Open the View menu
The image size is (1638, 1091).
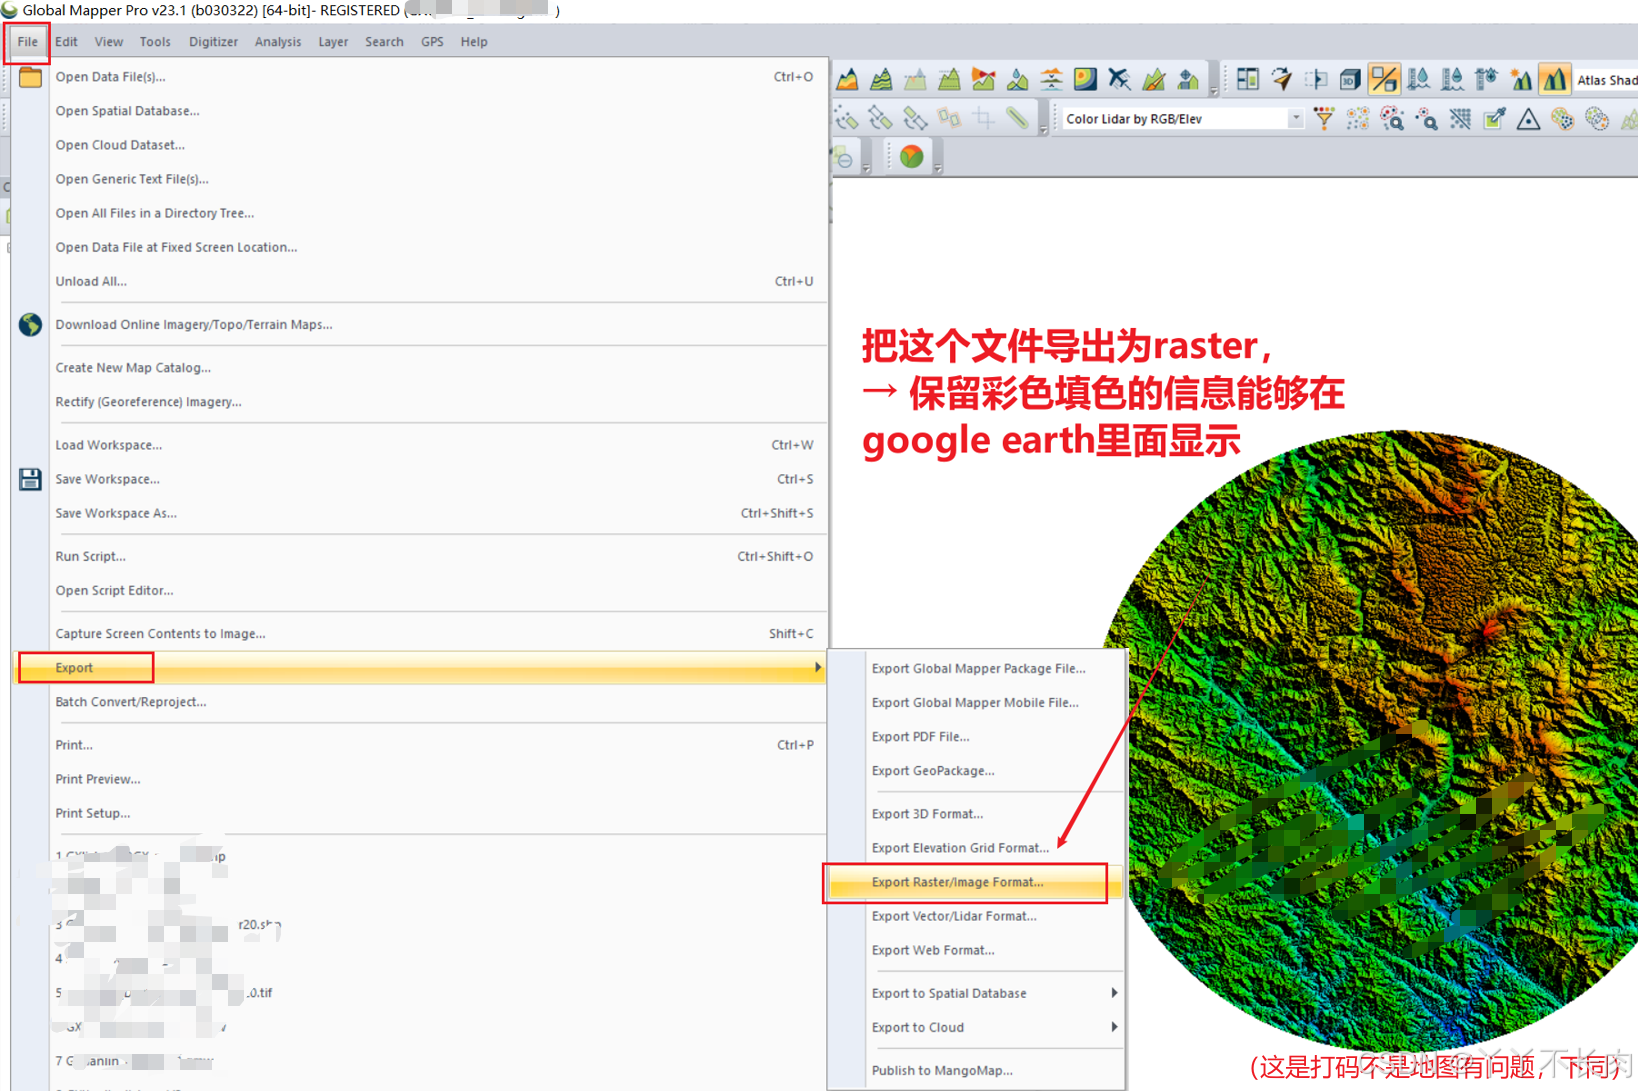pyautogui.click(x=108, y=42)
